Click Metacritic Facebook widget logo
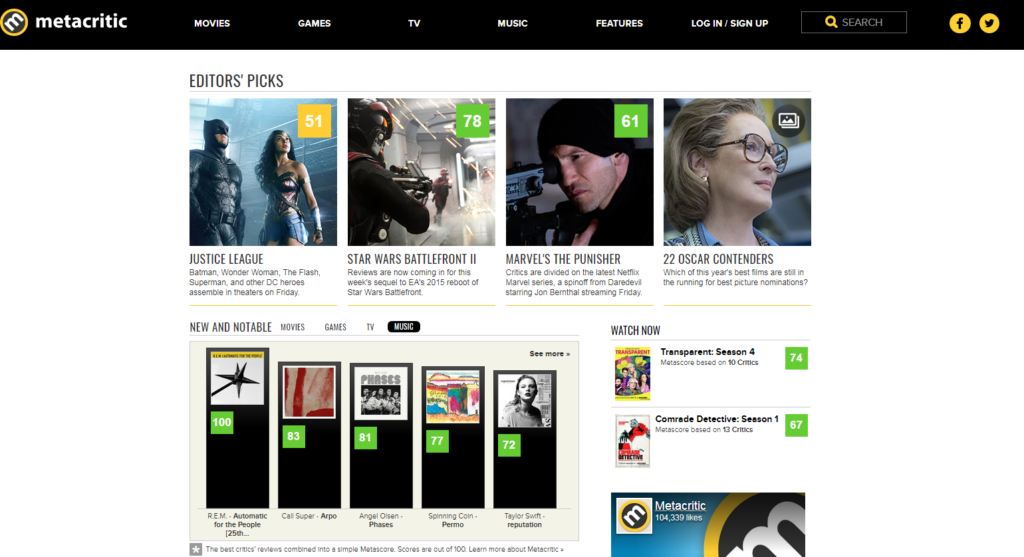1024x557 pixels. [x=633, y=516]
